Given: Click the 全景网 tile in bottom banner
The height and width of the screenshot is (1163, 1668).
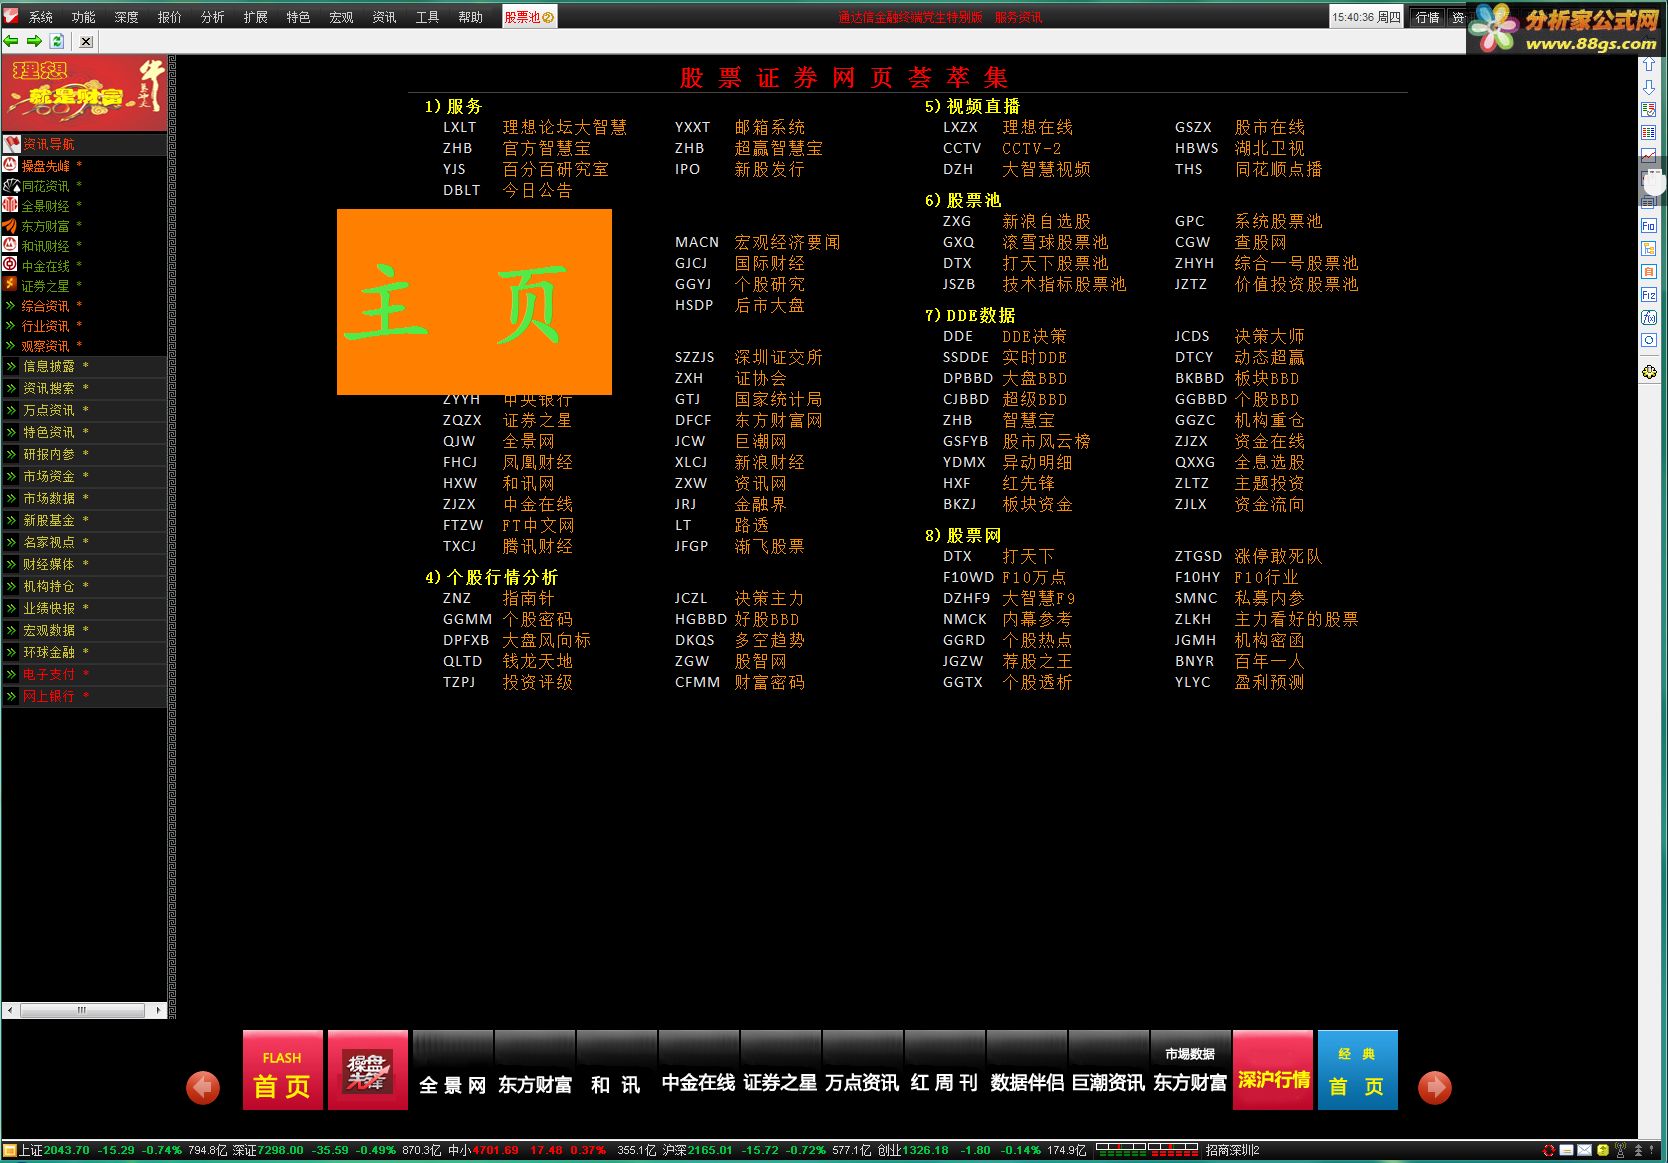Looking at the screenshot, I should [x=453, y=1070].
